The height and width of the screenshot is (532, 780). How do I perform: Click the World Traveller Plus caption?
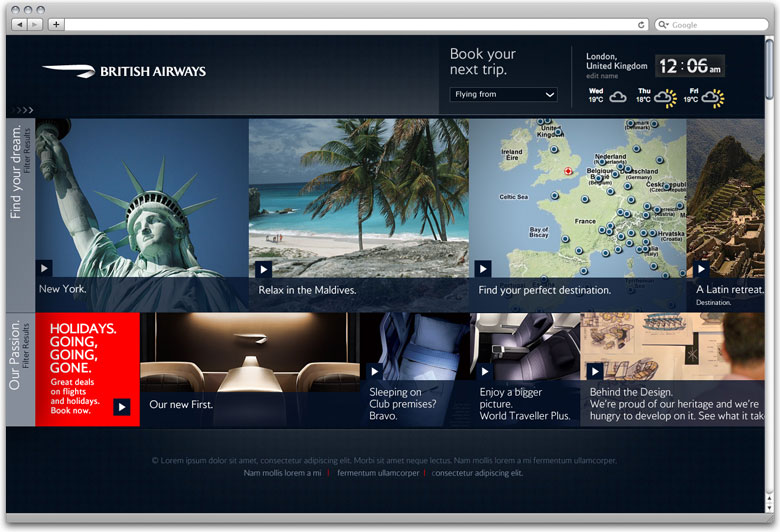coord(525,416)
